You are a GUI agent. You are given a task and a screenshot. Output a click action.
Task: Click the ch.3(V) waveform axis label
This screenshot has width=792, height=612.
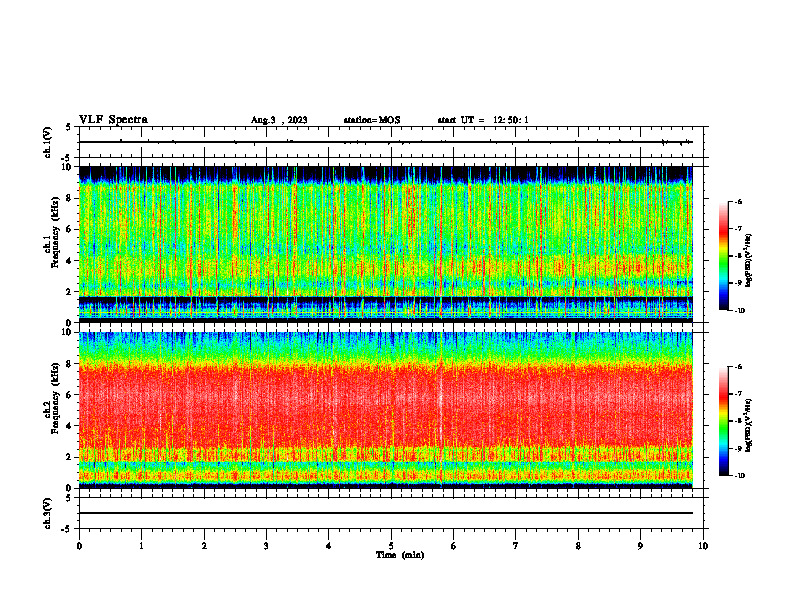[x=48, y=513]
